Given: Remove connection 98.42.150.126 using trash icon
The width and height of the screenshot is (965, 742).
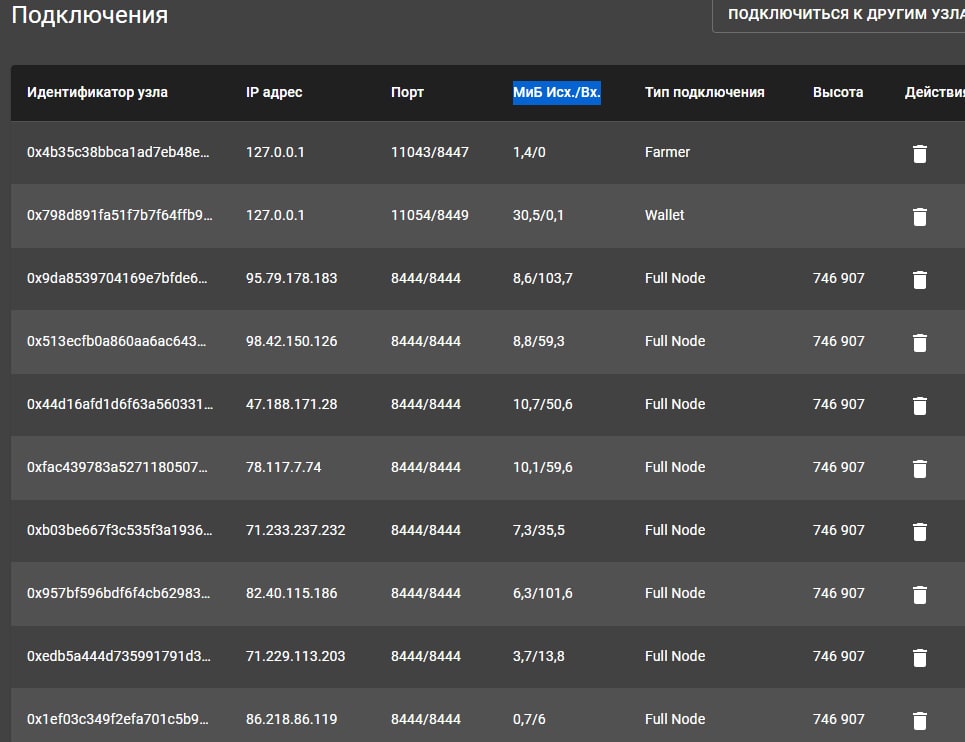Looking at the screenshot, I should tap(919, 342).
